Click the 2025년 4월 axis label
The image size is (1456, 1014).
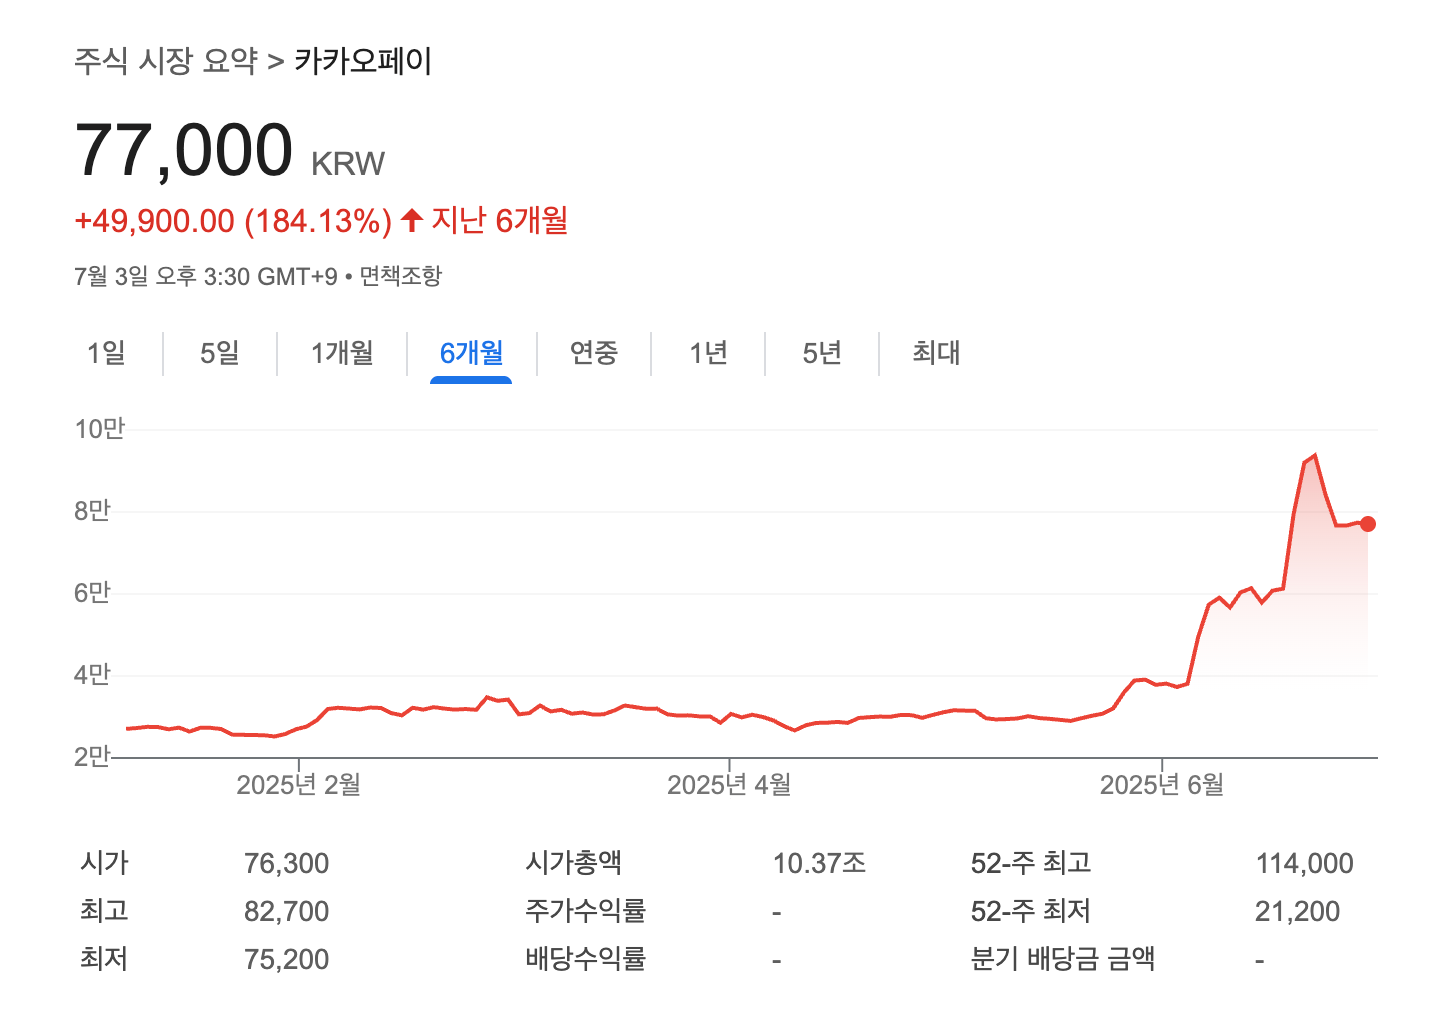coord(729,785)
